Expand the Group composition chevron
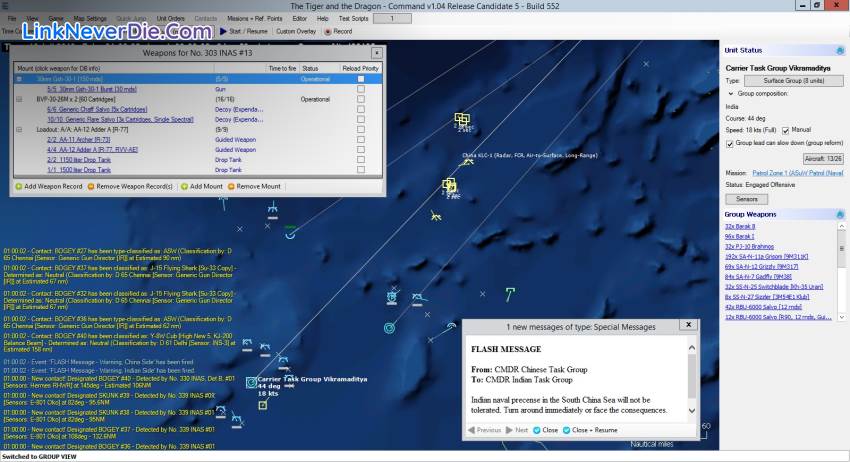This screenshot has height=462, width=850. pos(731,94)
